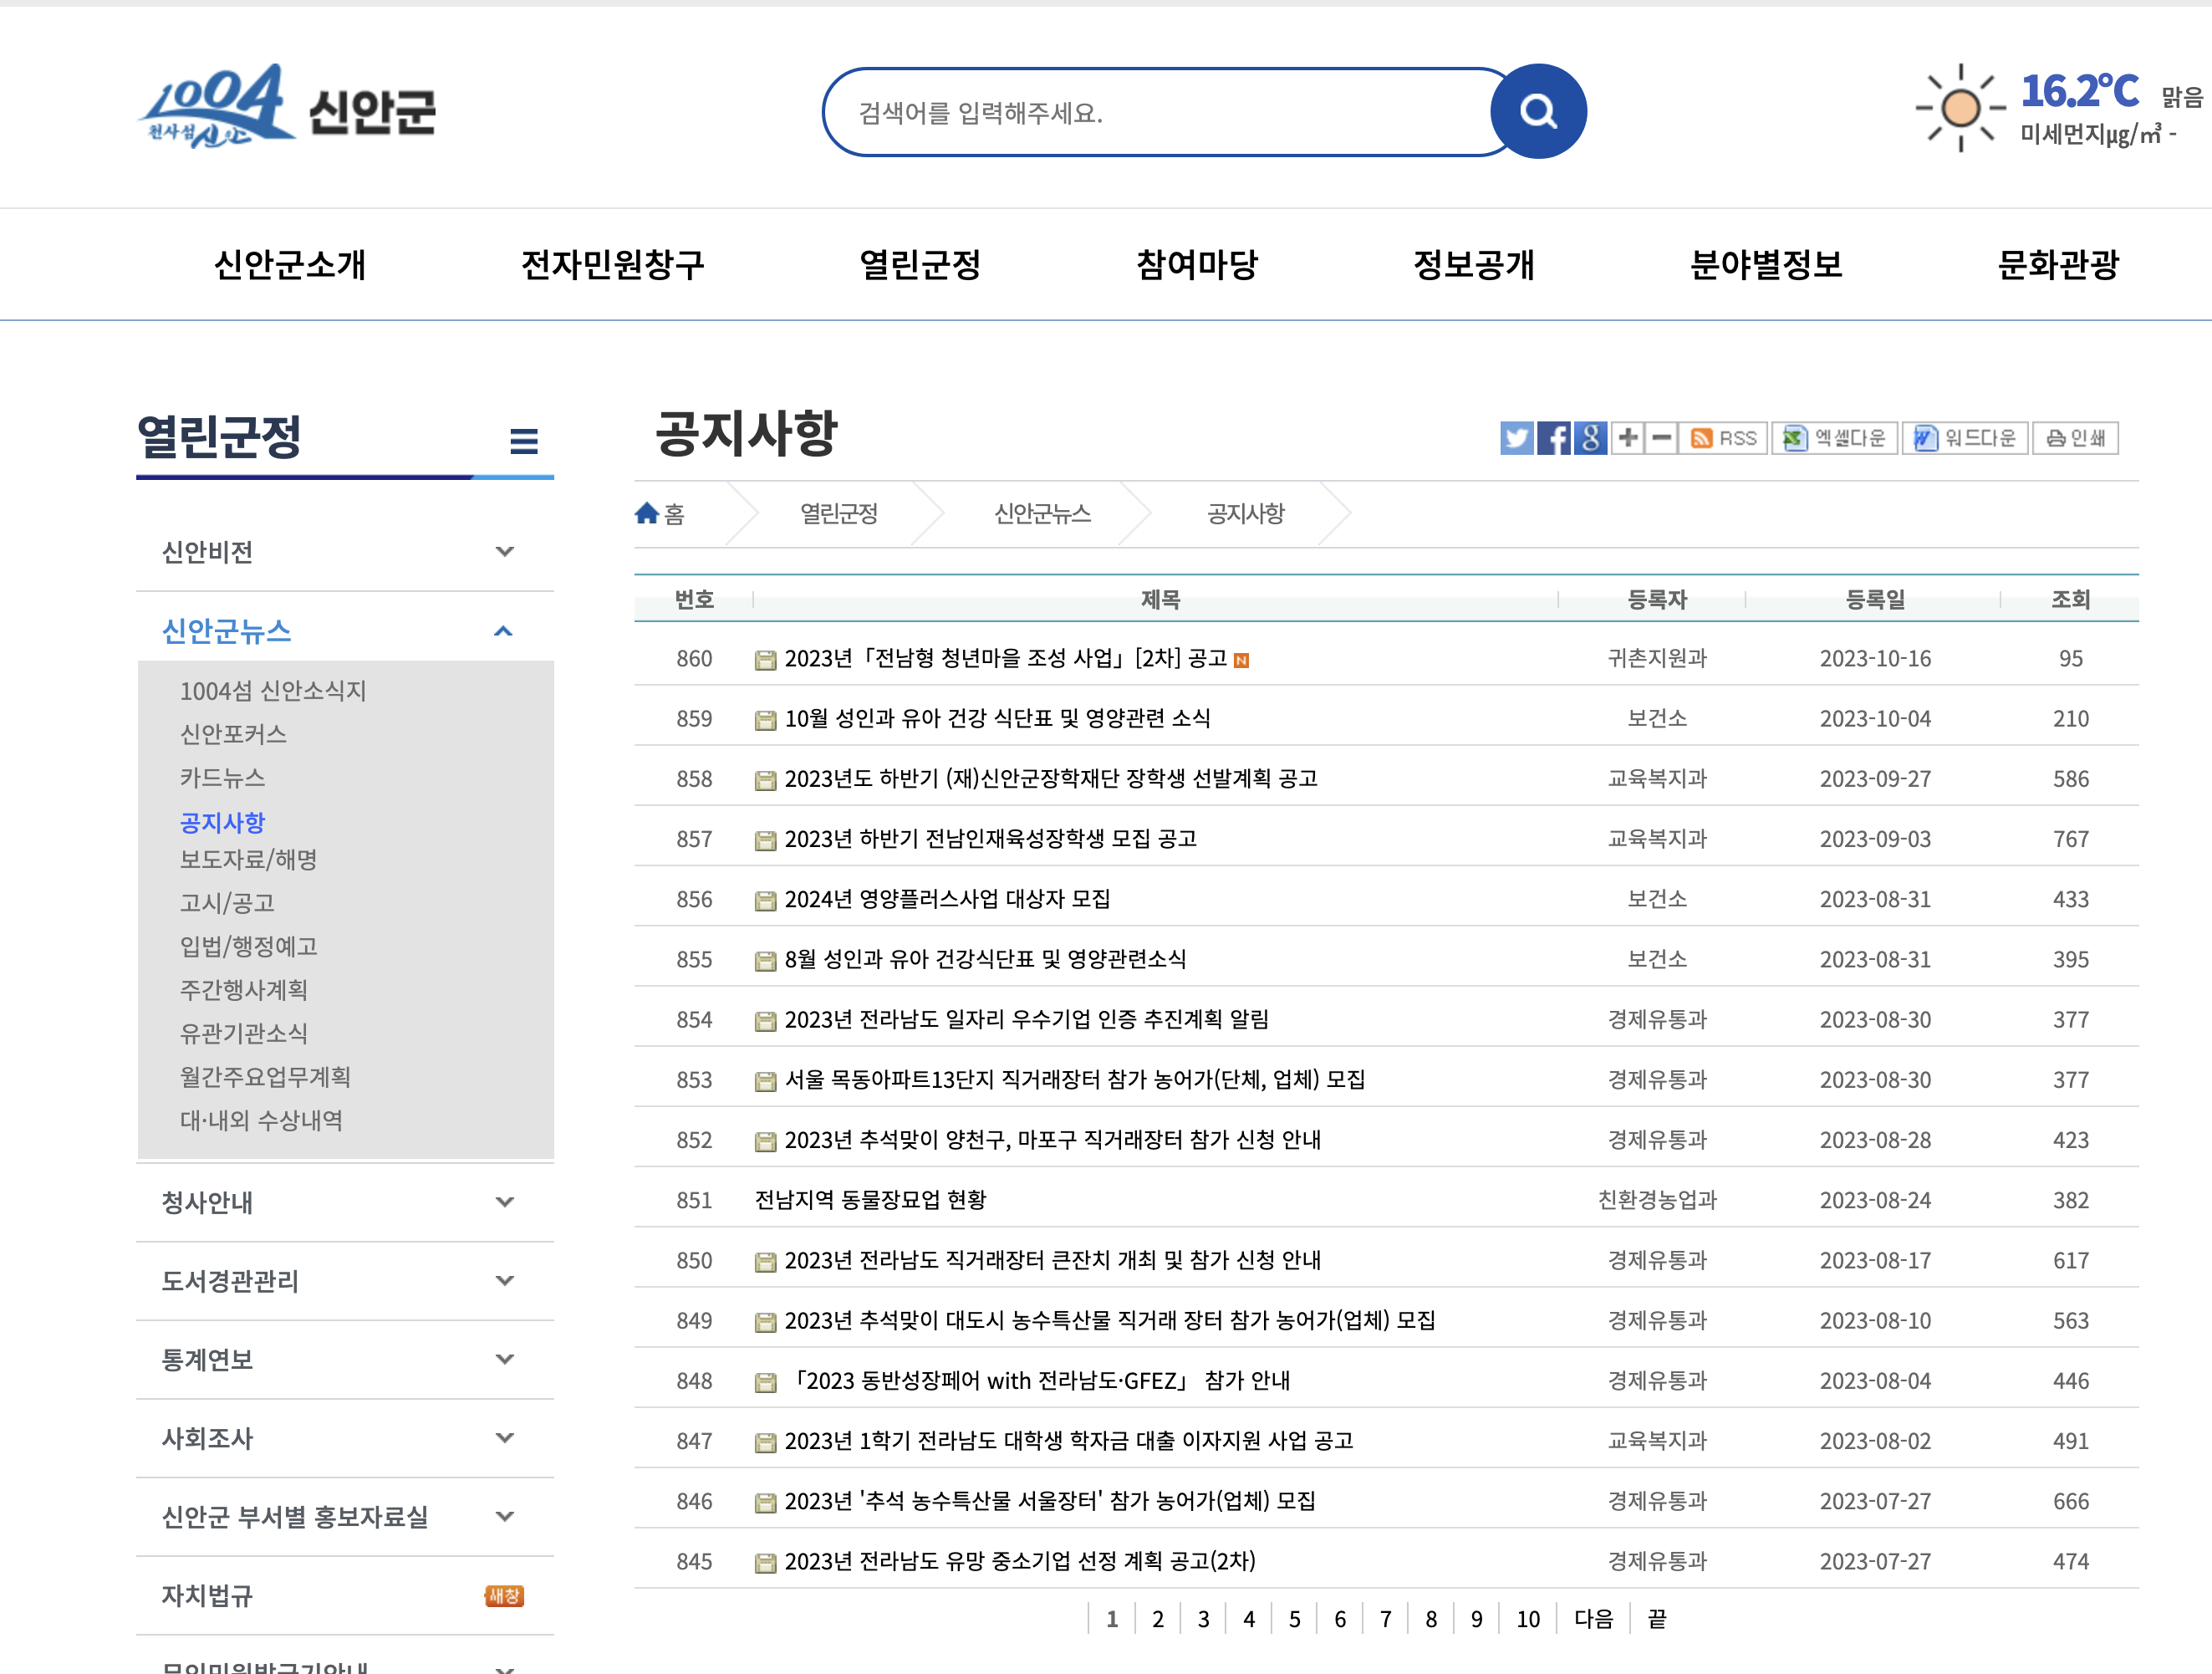Image resolution: width=2212 pixels, height=1674 pixels.
Task: Download list as Word file
Action: [x=1965, y=438]
